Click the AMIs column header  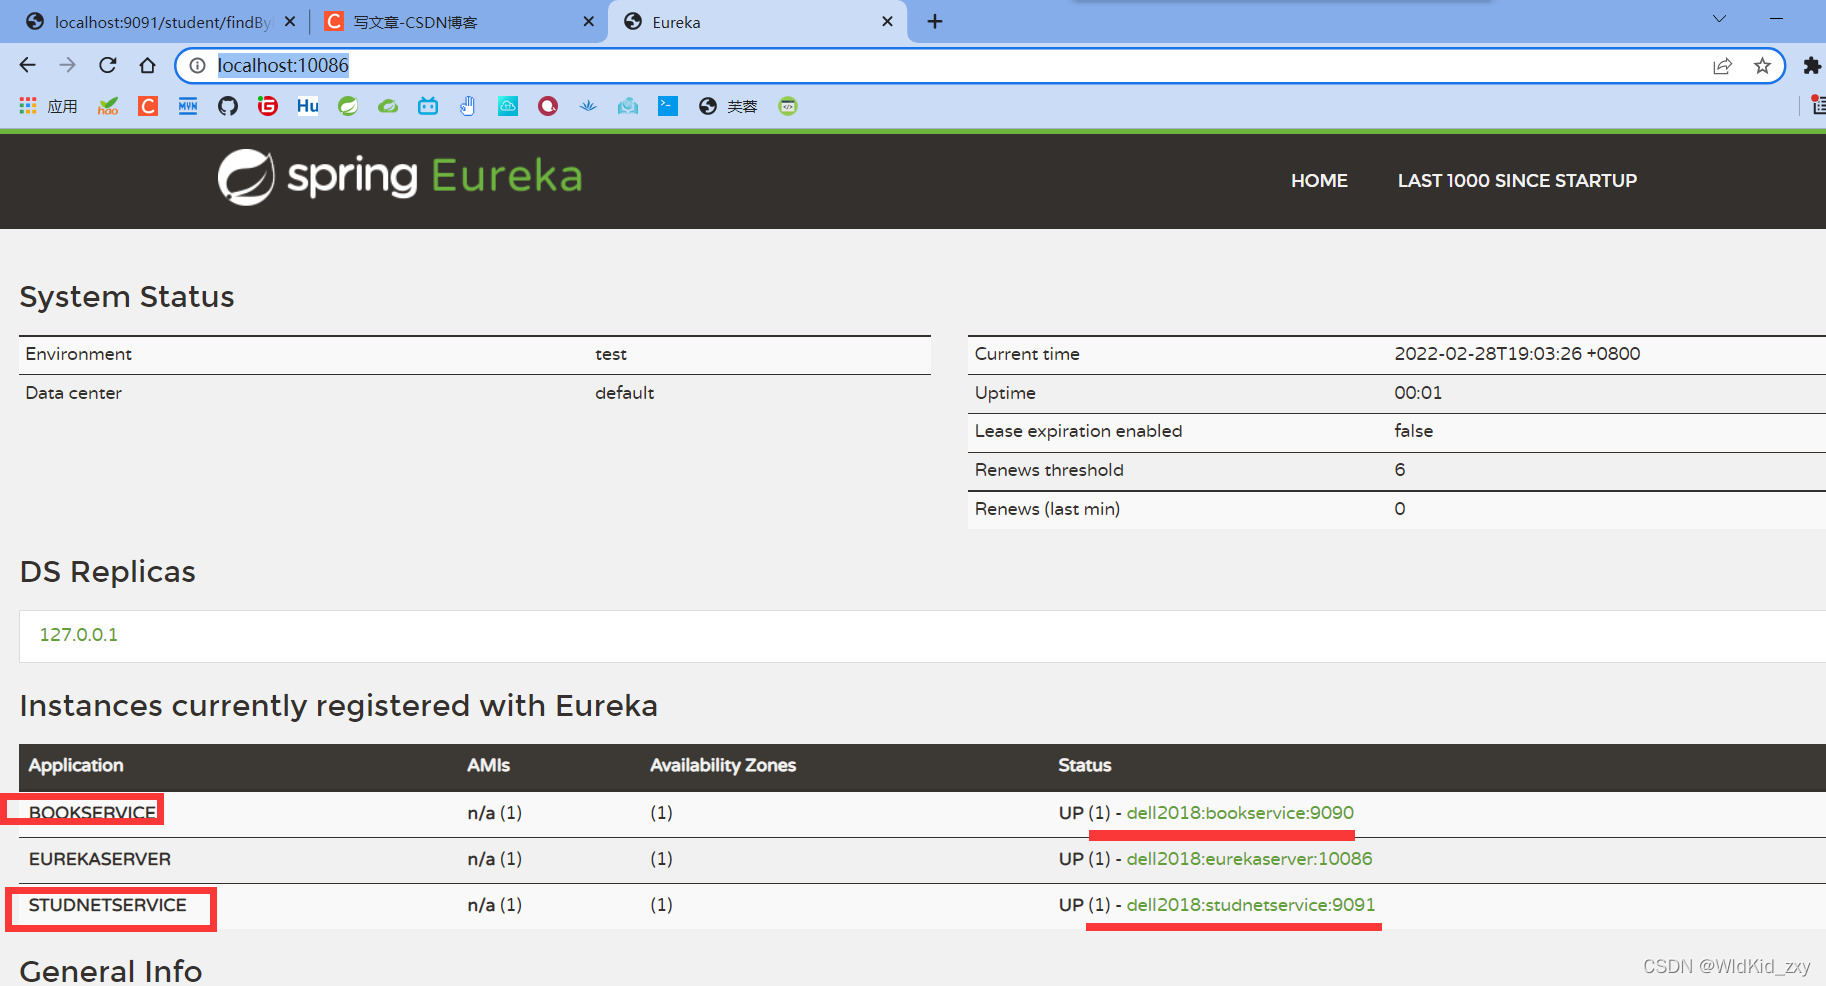(488, 765)
